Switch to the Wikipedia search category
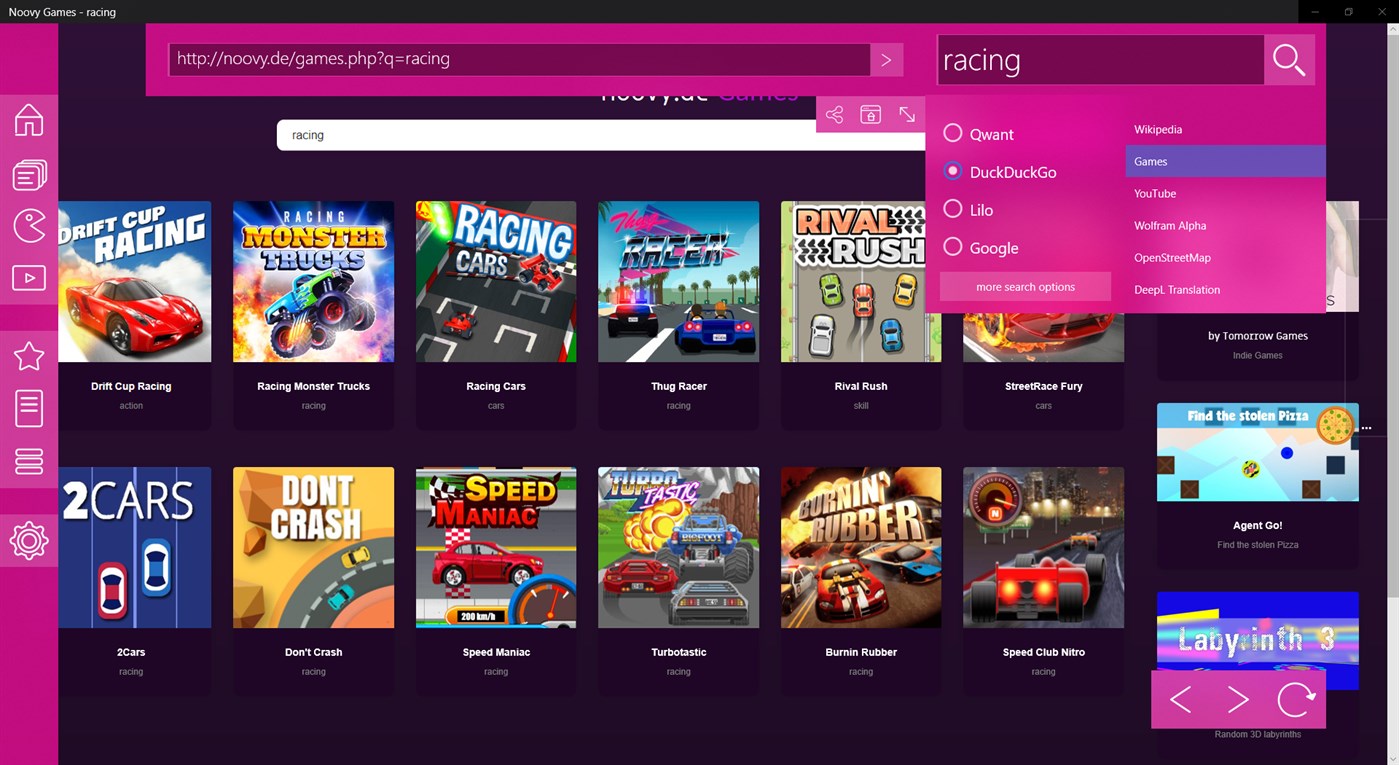The image size is (1399, 765). click(x=1157, y=129)
